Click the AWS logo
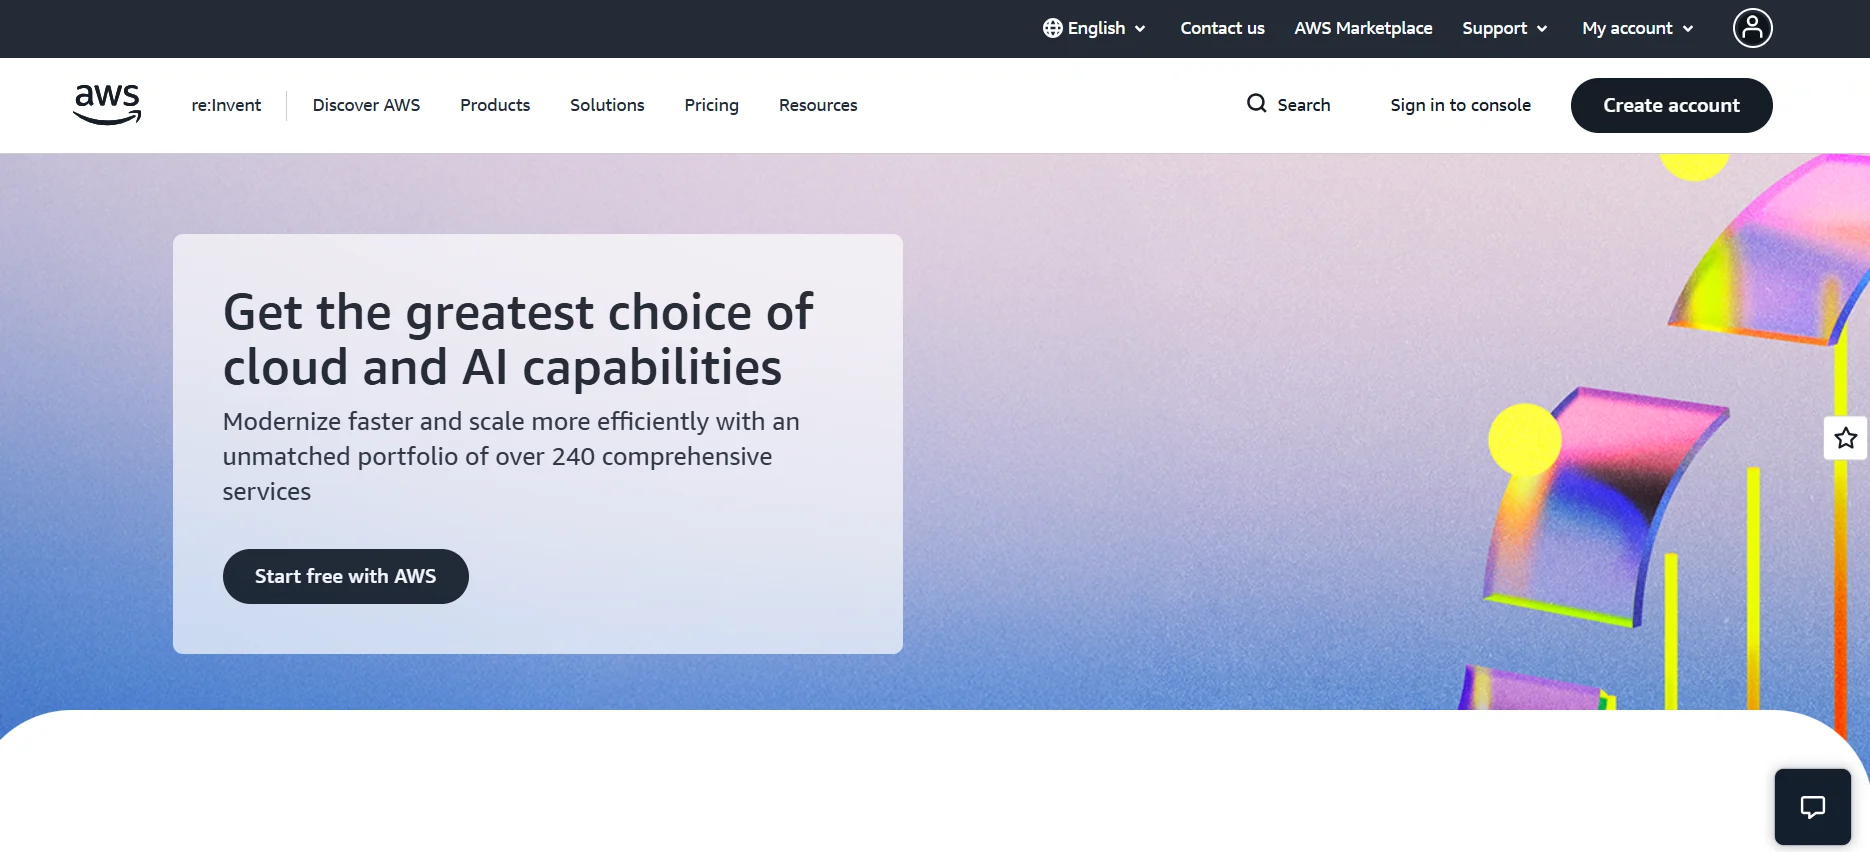1870x852 pixels. click(x=107, y=105)
